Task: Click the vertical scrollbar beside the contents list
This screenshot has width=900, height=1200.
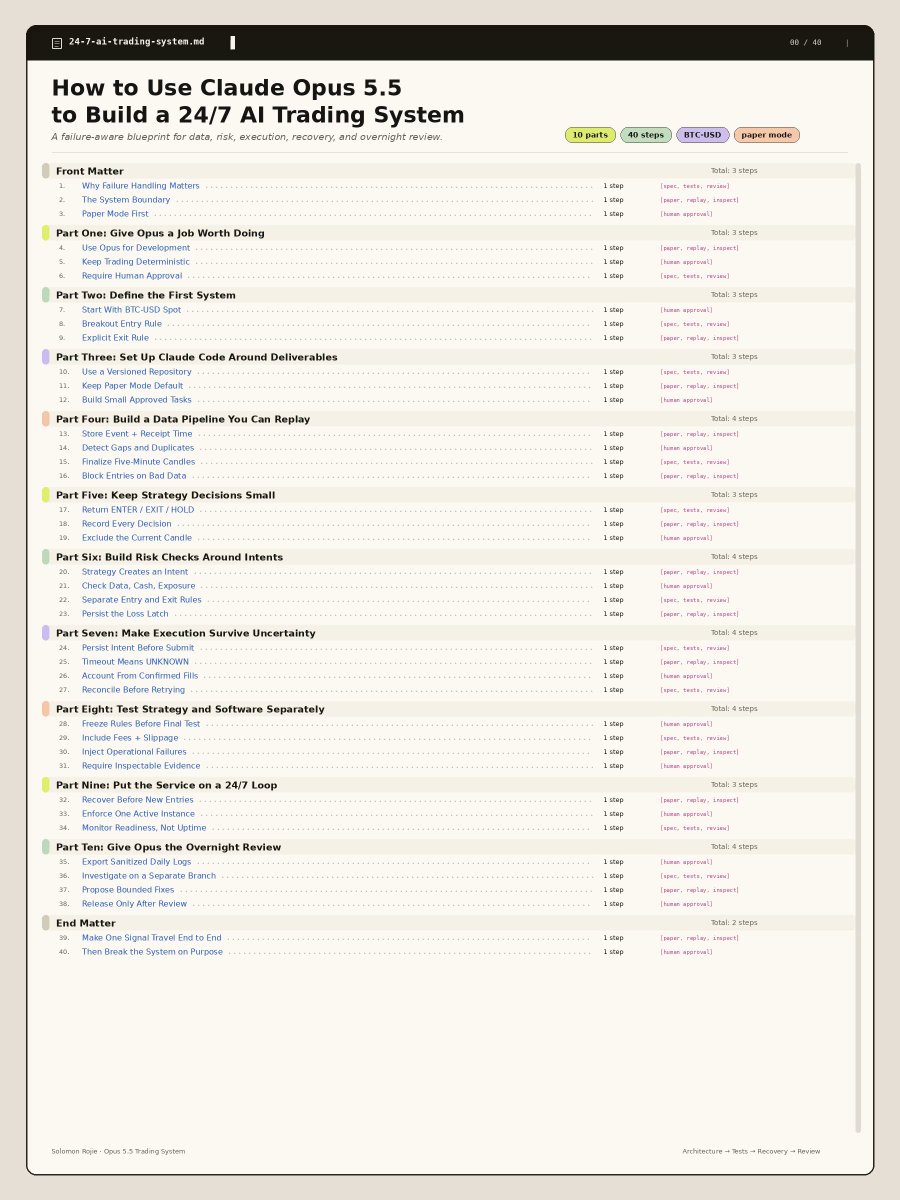Action: [x=858, y=647]
